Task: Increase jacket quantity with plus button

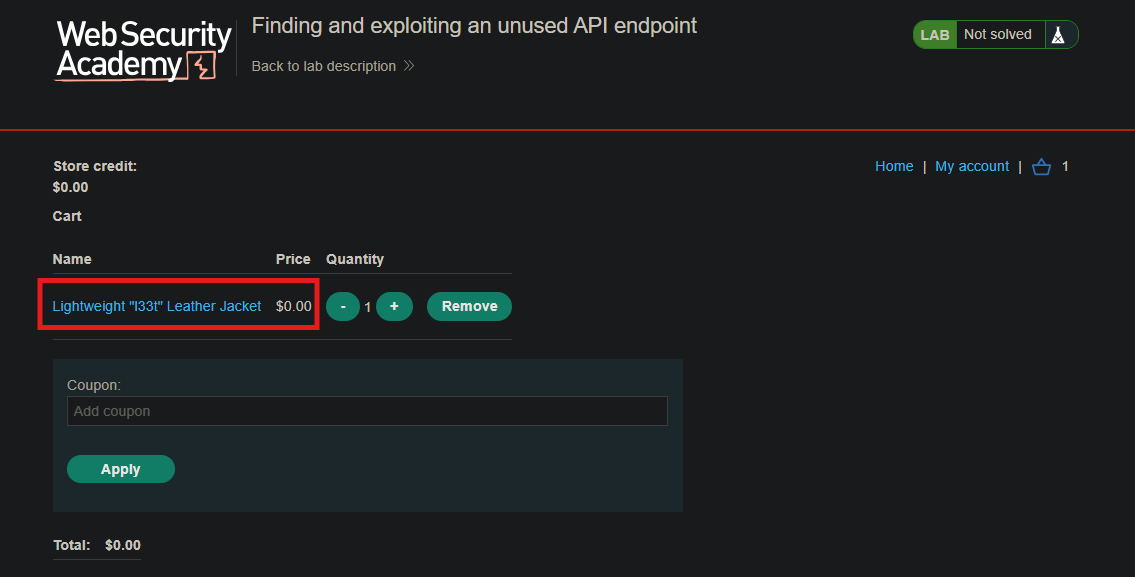Action: (394, 306)
